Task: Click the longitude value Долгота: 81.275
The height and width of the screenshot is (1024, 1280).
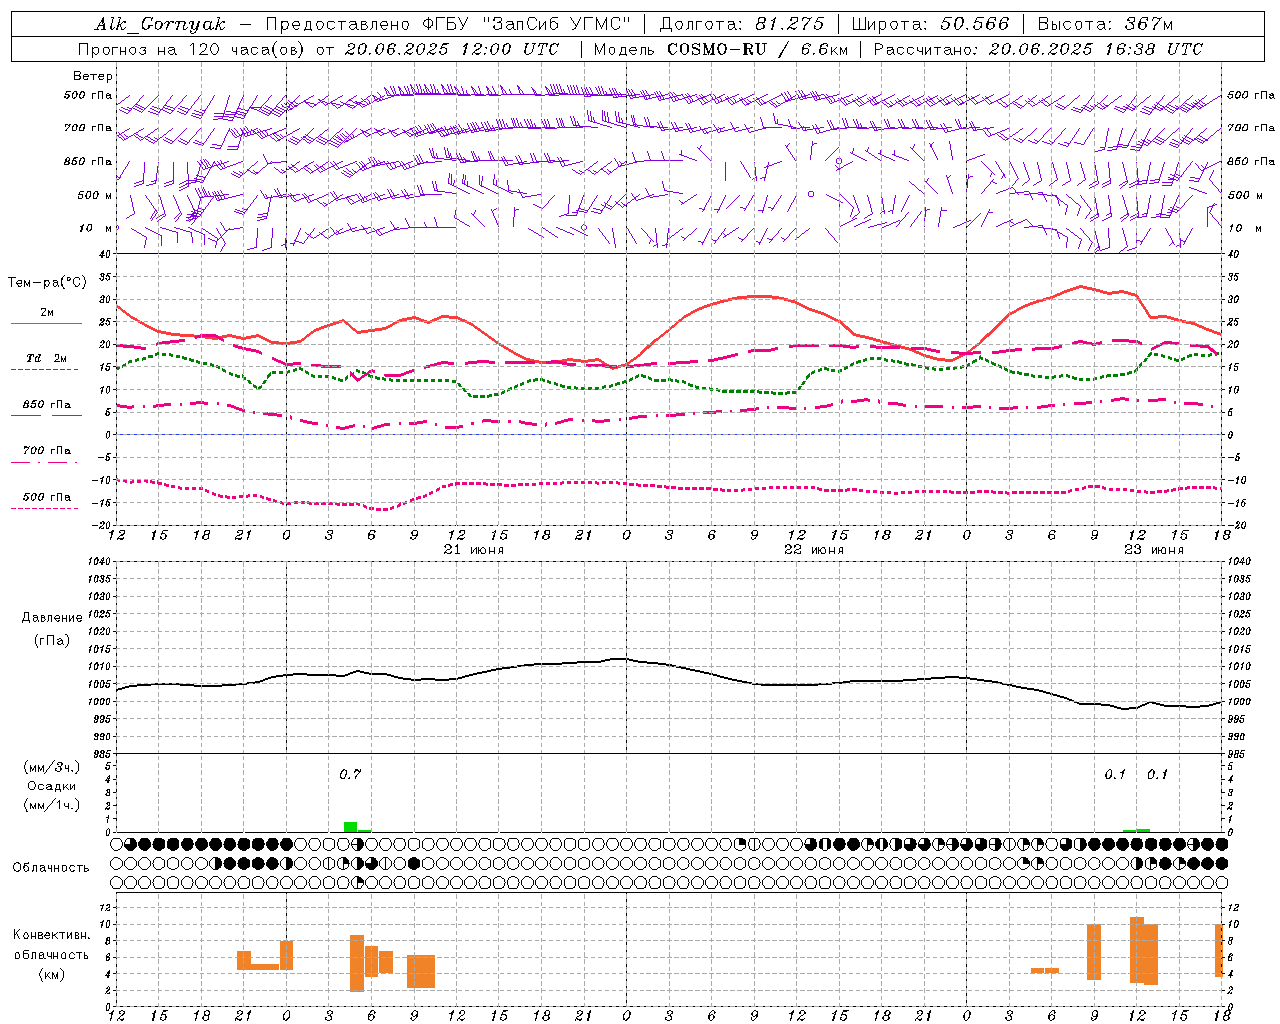Action: [741, 24]
